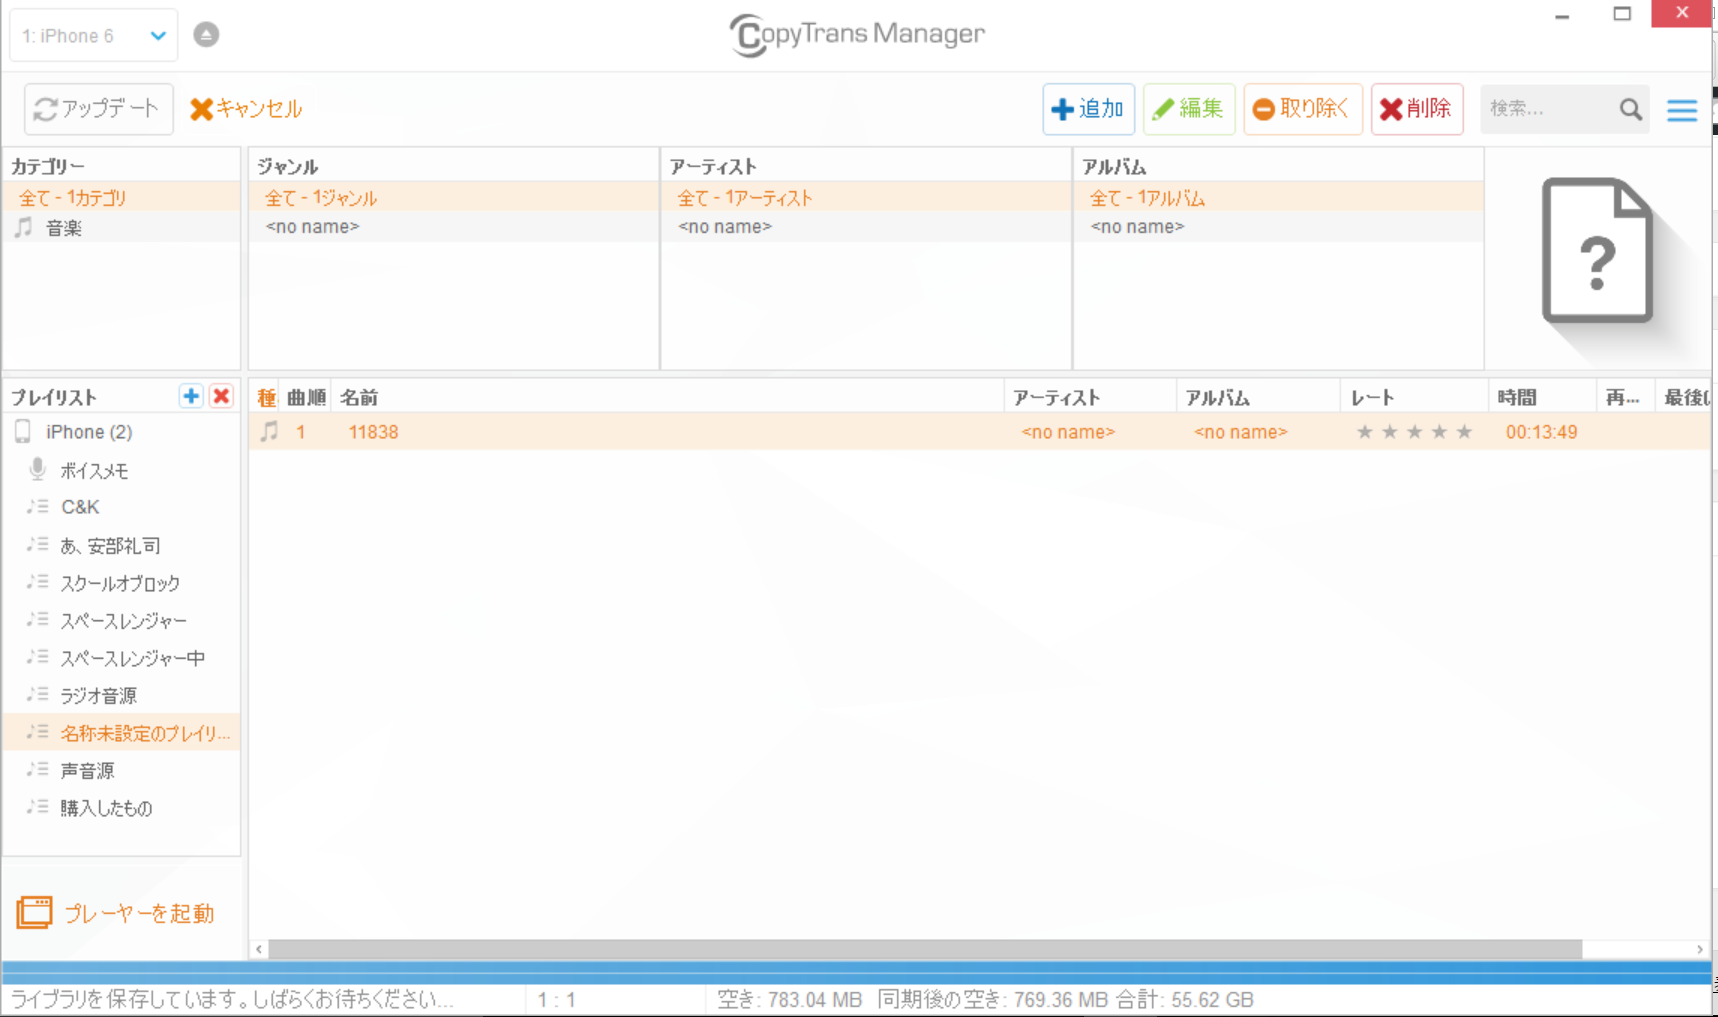Click the music note icon of track 11838
Screen dimensions: 1718x1017
(269, 431)
